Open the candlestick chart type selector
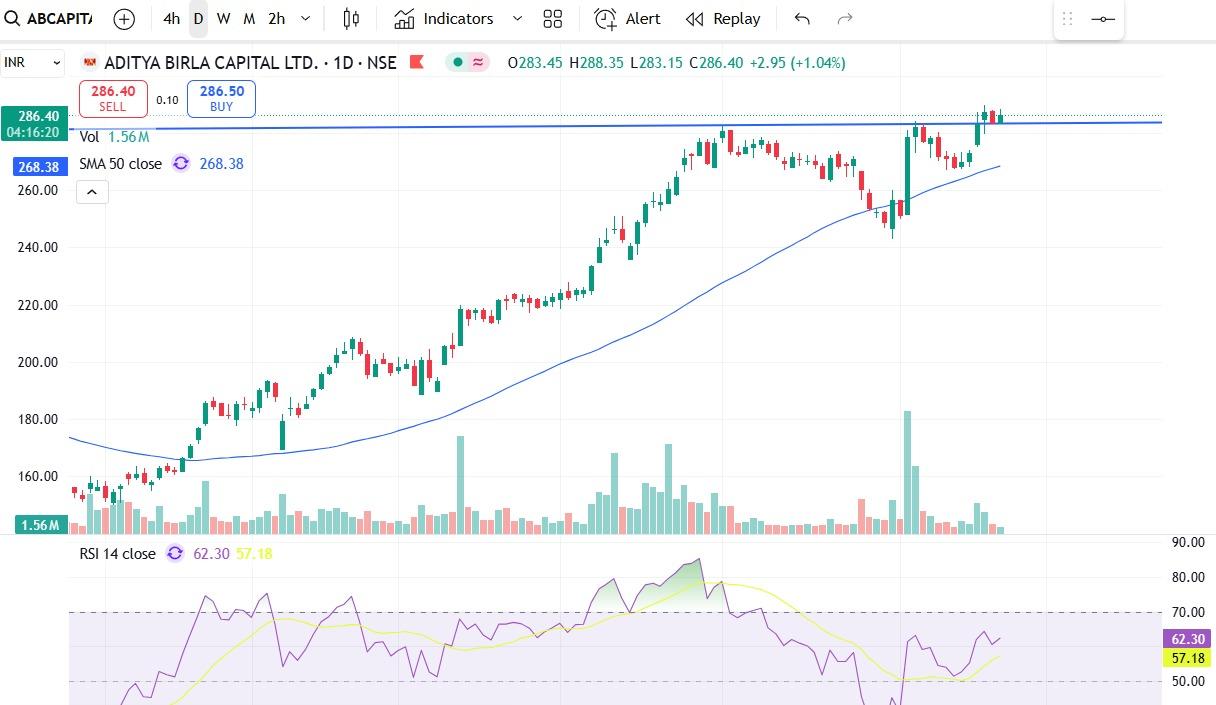The width and height of the screenshot is (1216, 705). click(x=351, y=18)
